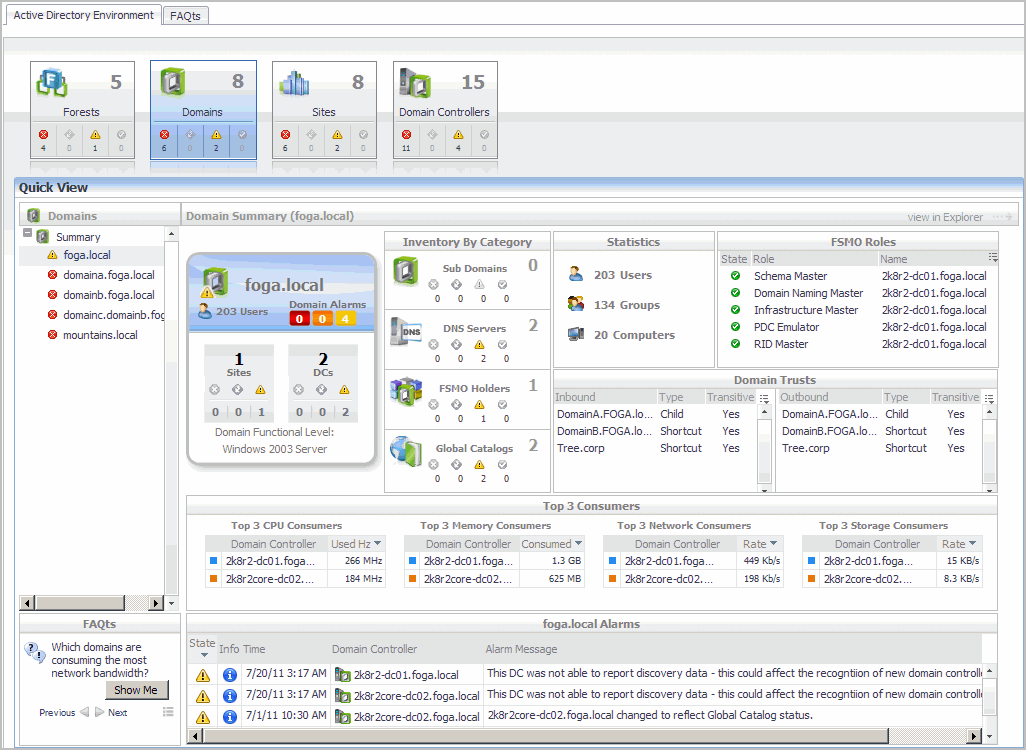This screenshot has height=750, width=1026.
Task: Click the Inbound trusts vertical scrollbar
Action: [x=764, y=449]
